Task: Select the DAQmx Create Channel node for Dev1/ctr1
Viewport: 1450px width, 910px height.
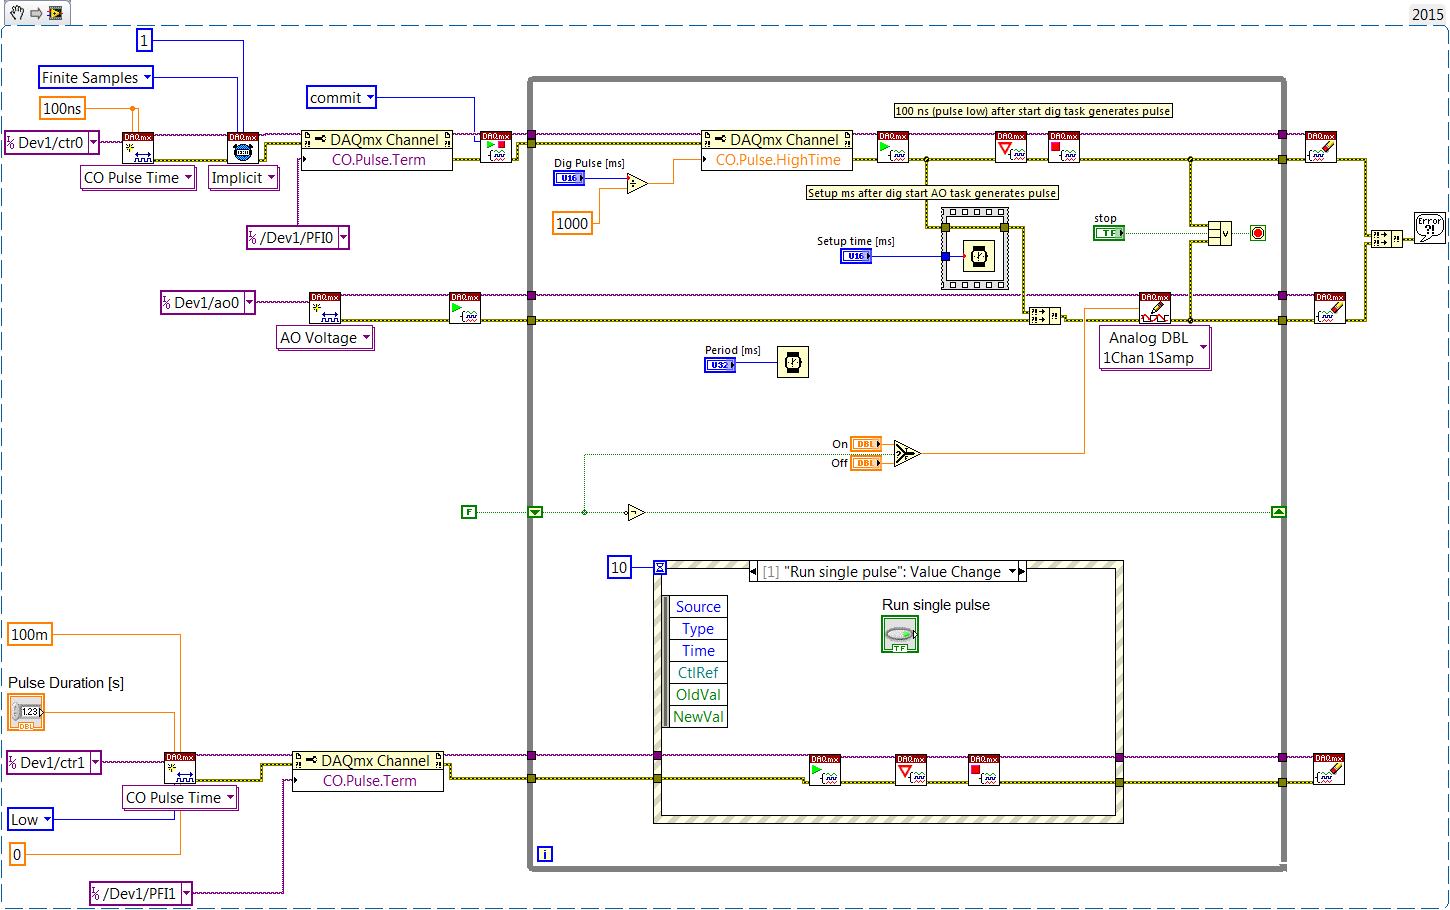Action: point(180,768)
